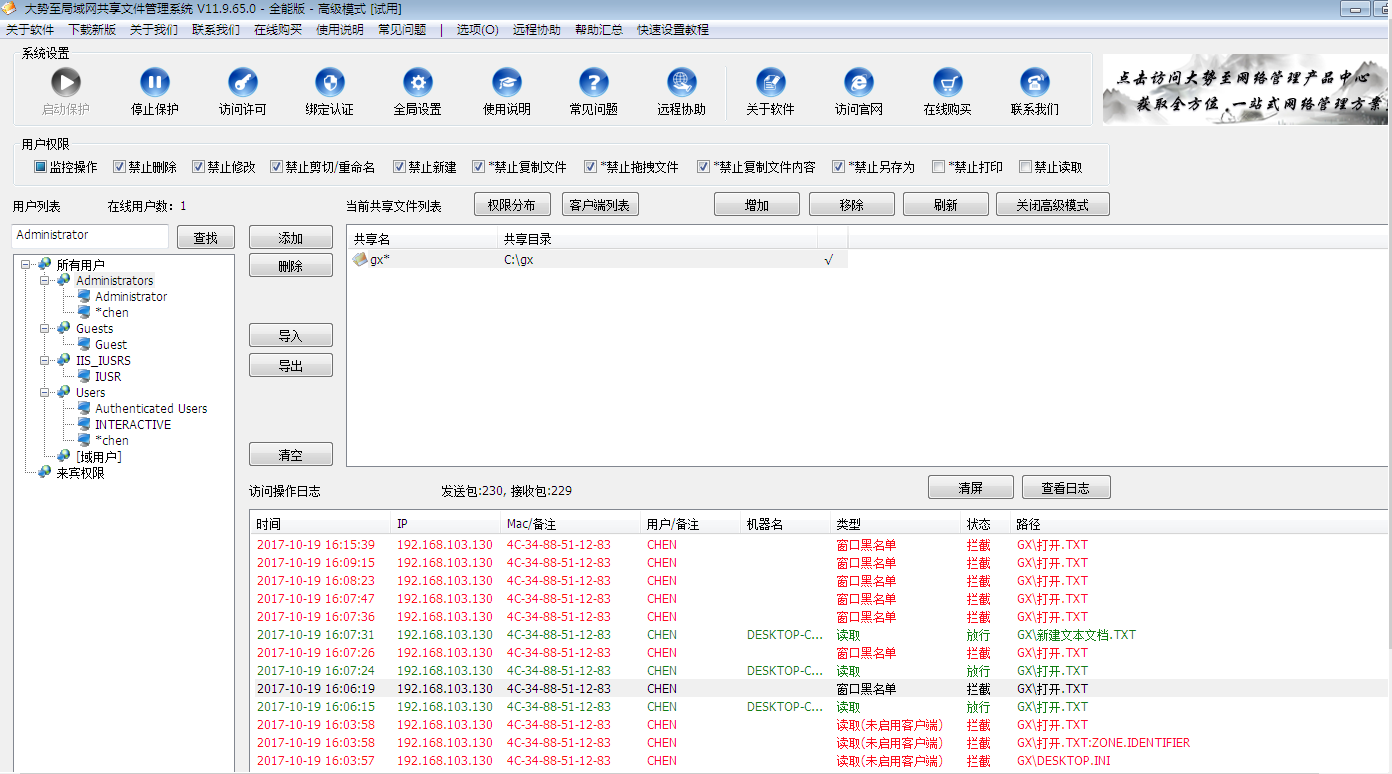Collapse the 所有用户 root node
The image size is (1392, 774).
[x=25, y=265]
